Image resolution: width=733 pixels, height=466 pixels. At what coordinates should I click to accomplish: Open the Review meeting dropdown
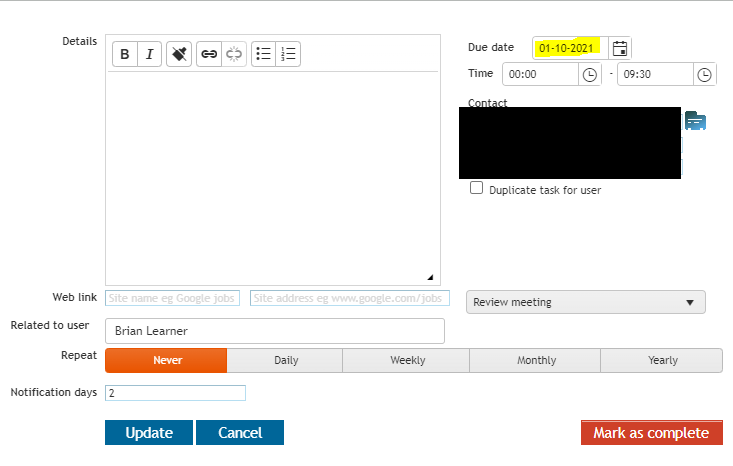(586, 302)
